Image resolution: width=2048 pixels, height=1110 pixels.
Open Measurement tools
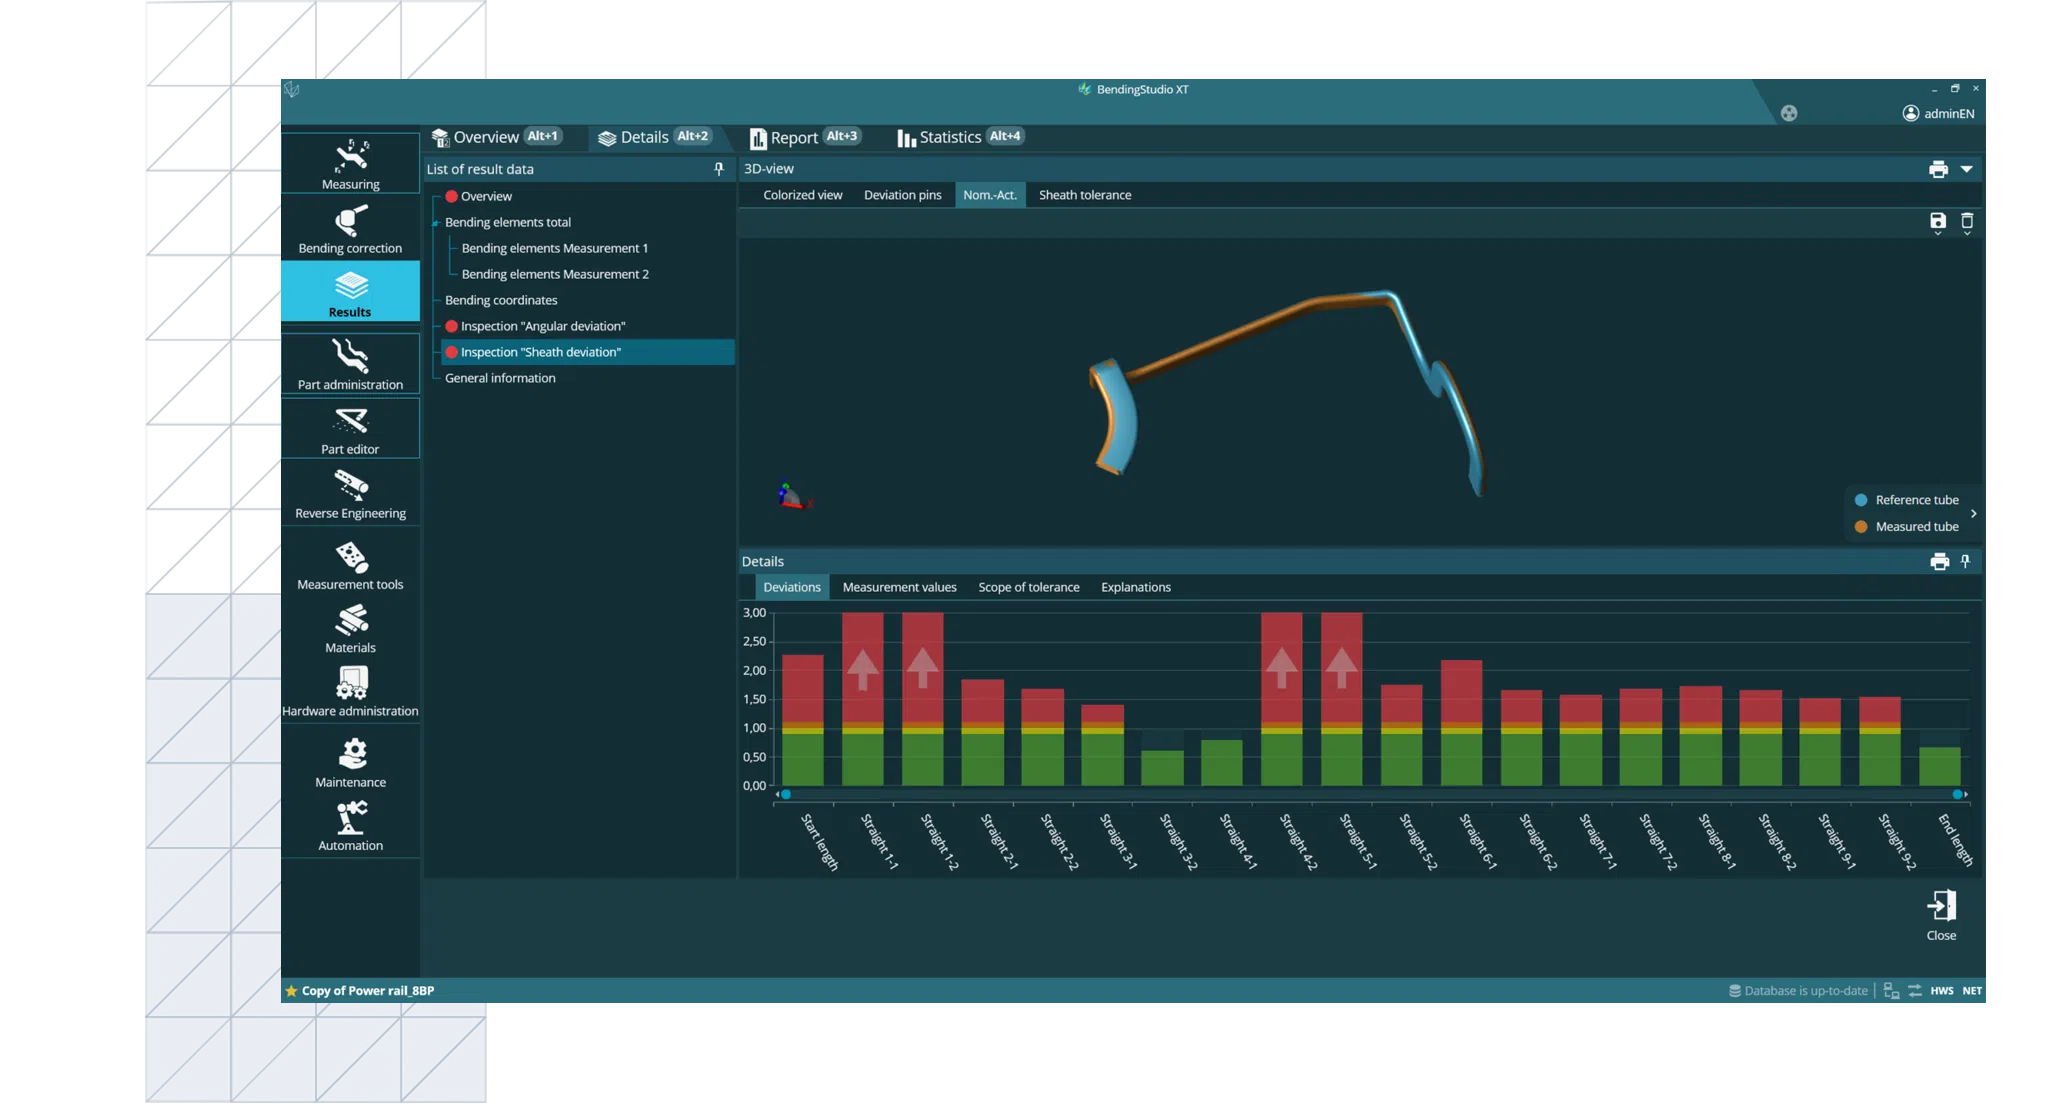click(350, 565)
